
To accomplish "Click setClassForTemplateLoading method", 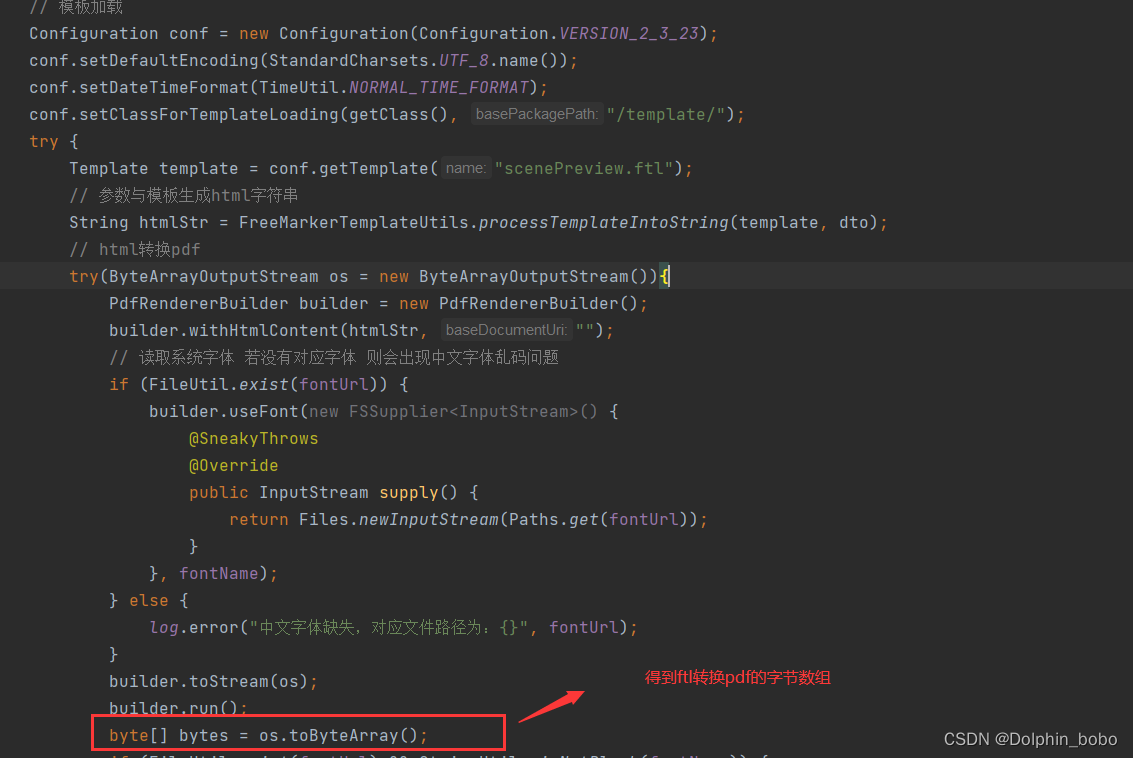I will point(208,114).
